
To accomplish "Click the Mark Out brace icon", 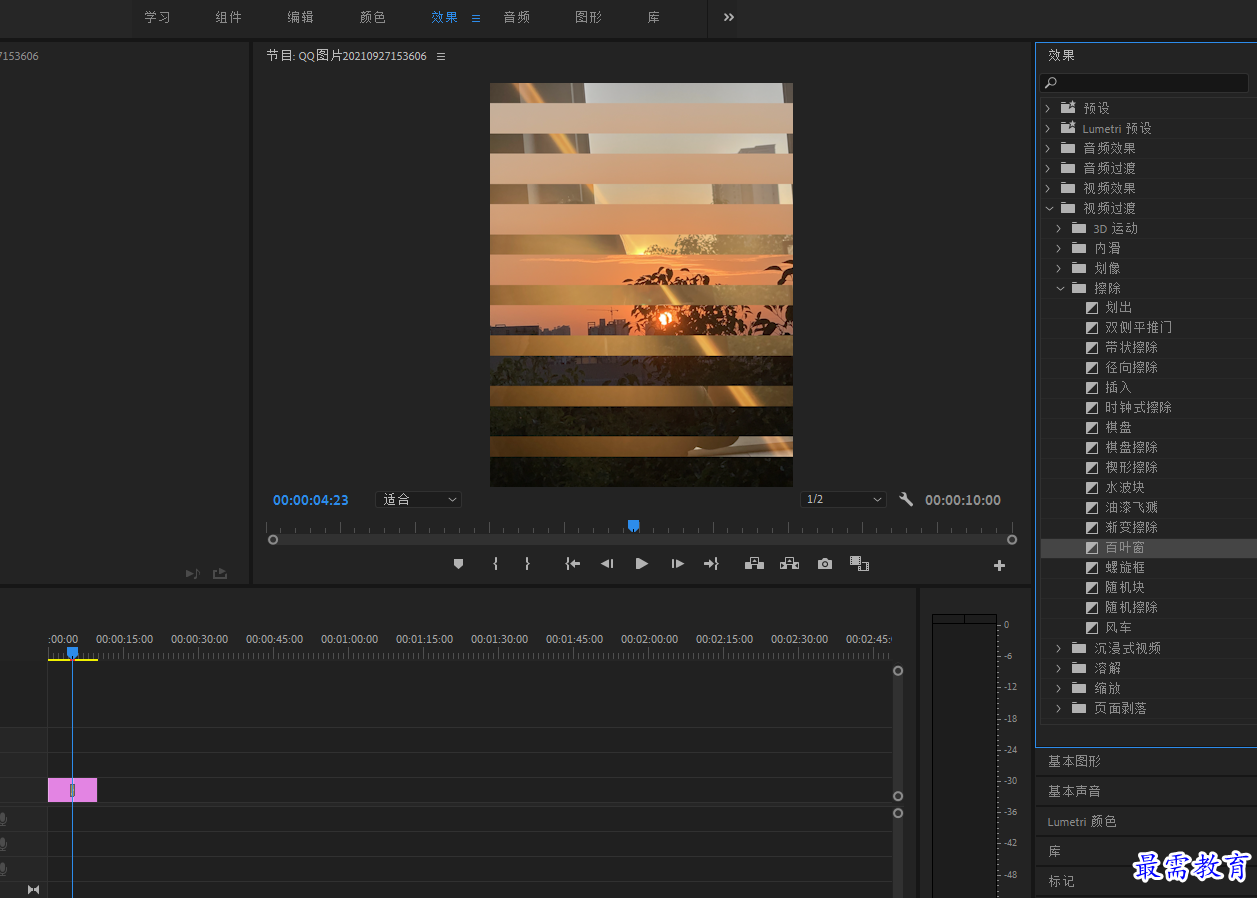I will tap(527, 564).
